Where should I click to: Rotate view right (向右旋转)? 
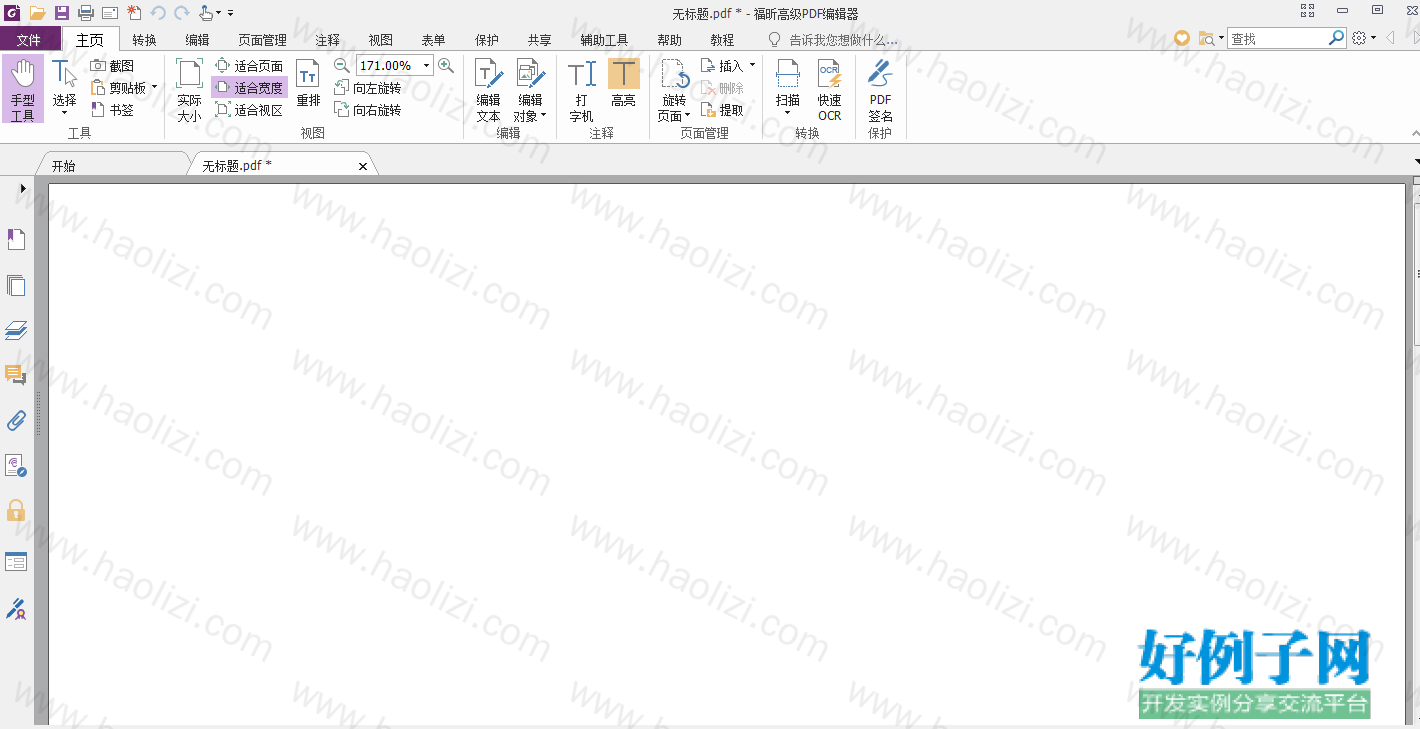367,110
